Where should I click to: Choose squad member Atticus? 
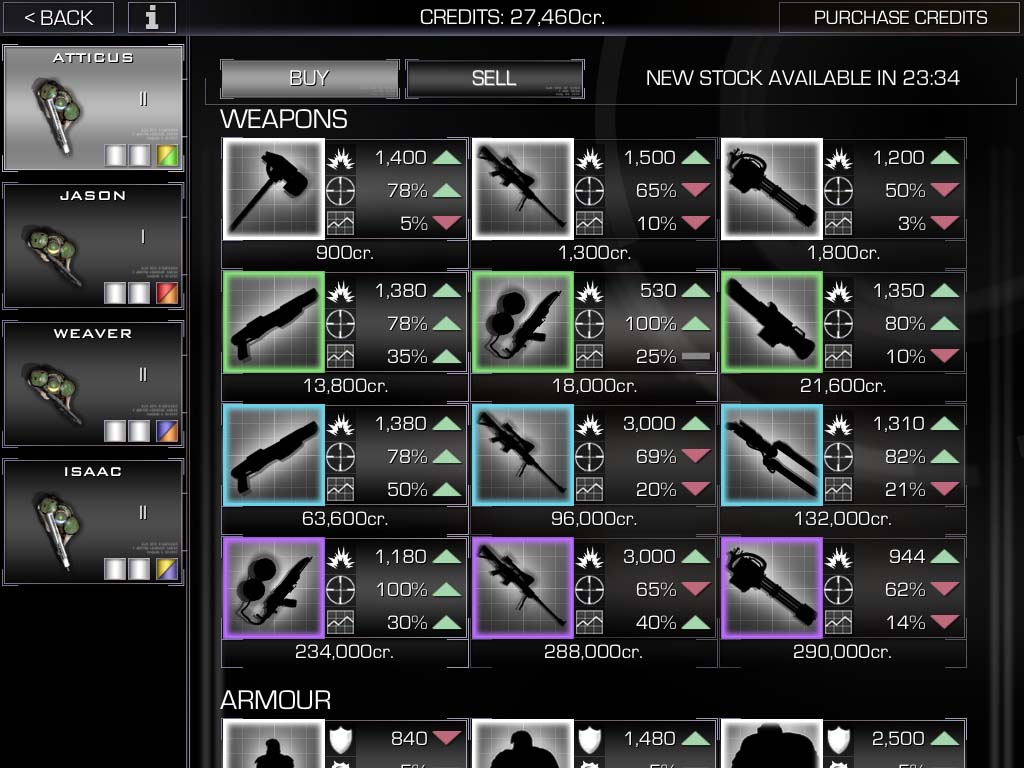pos(93,108)
